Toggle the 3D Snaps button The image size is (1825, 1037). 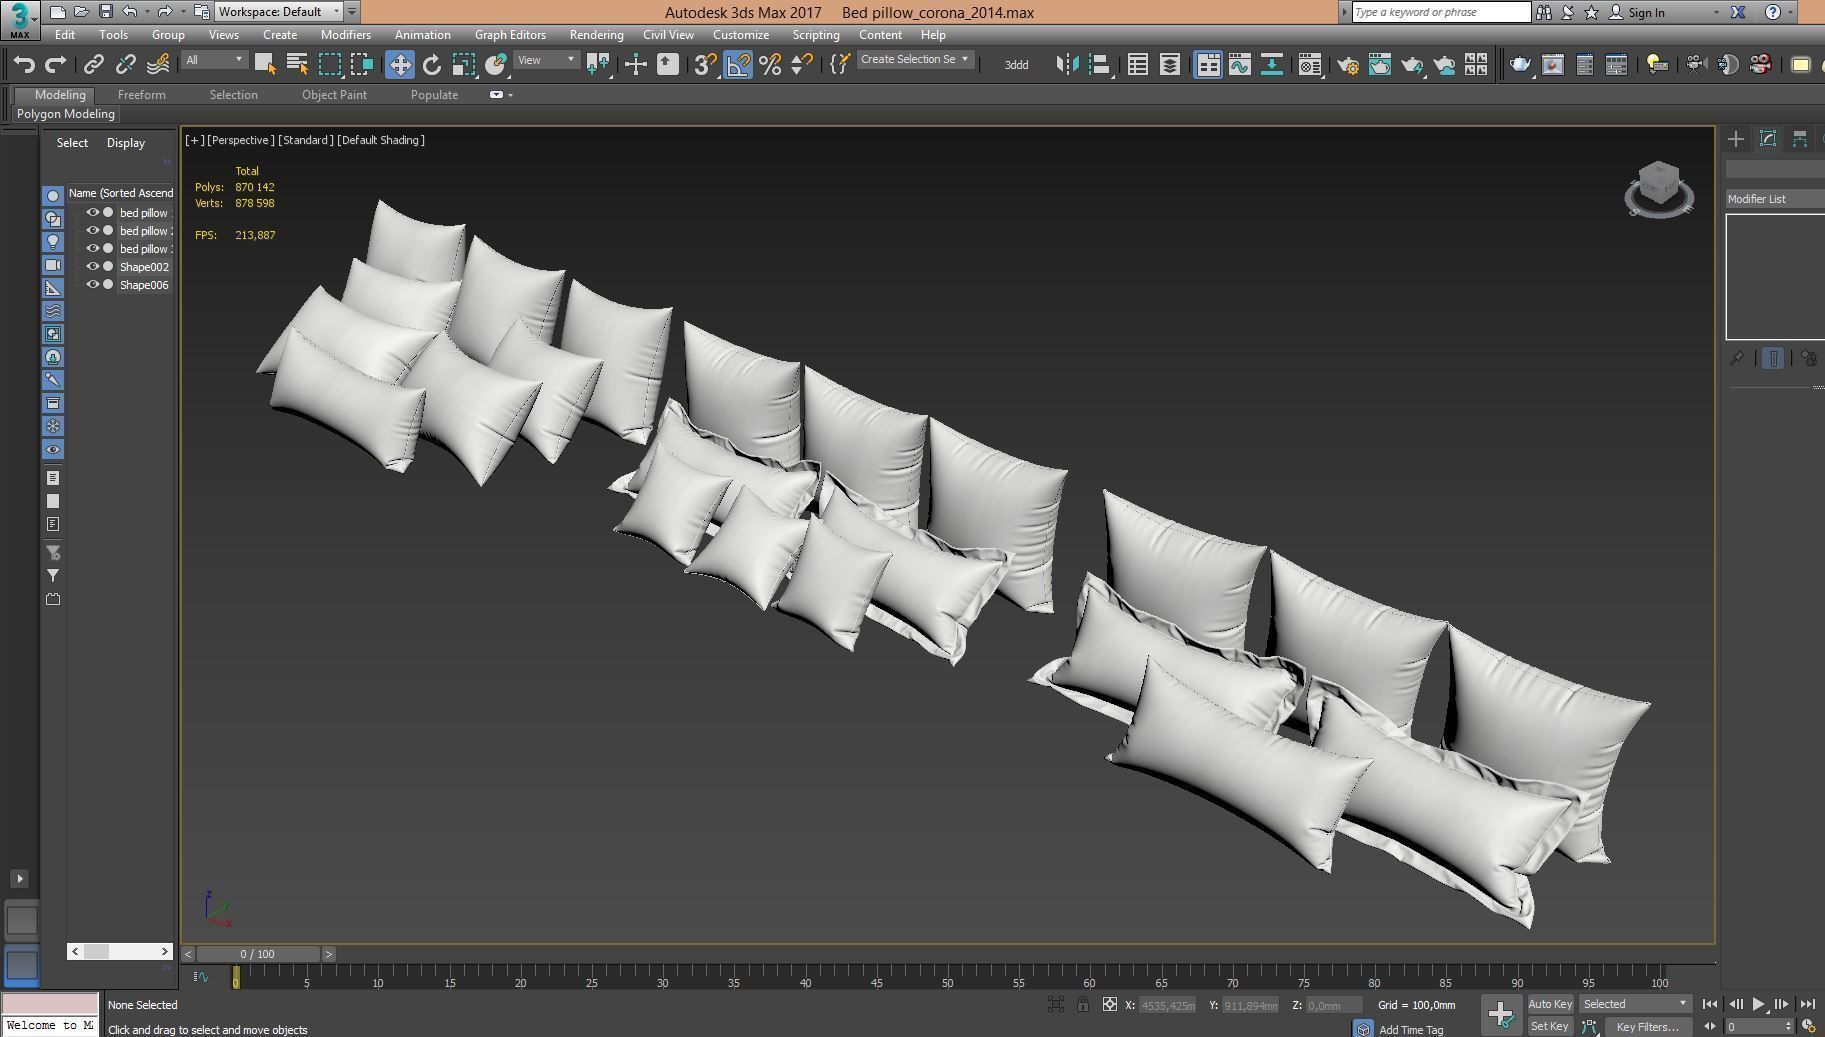coord(705,65)
